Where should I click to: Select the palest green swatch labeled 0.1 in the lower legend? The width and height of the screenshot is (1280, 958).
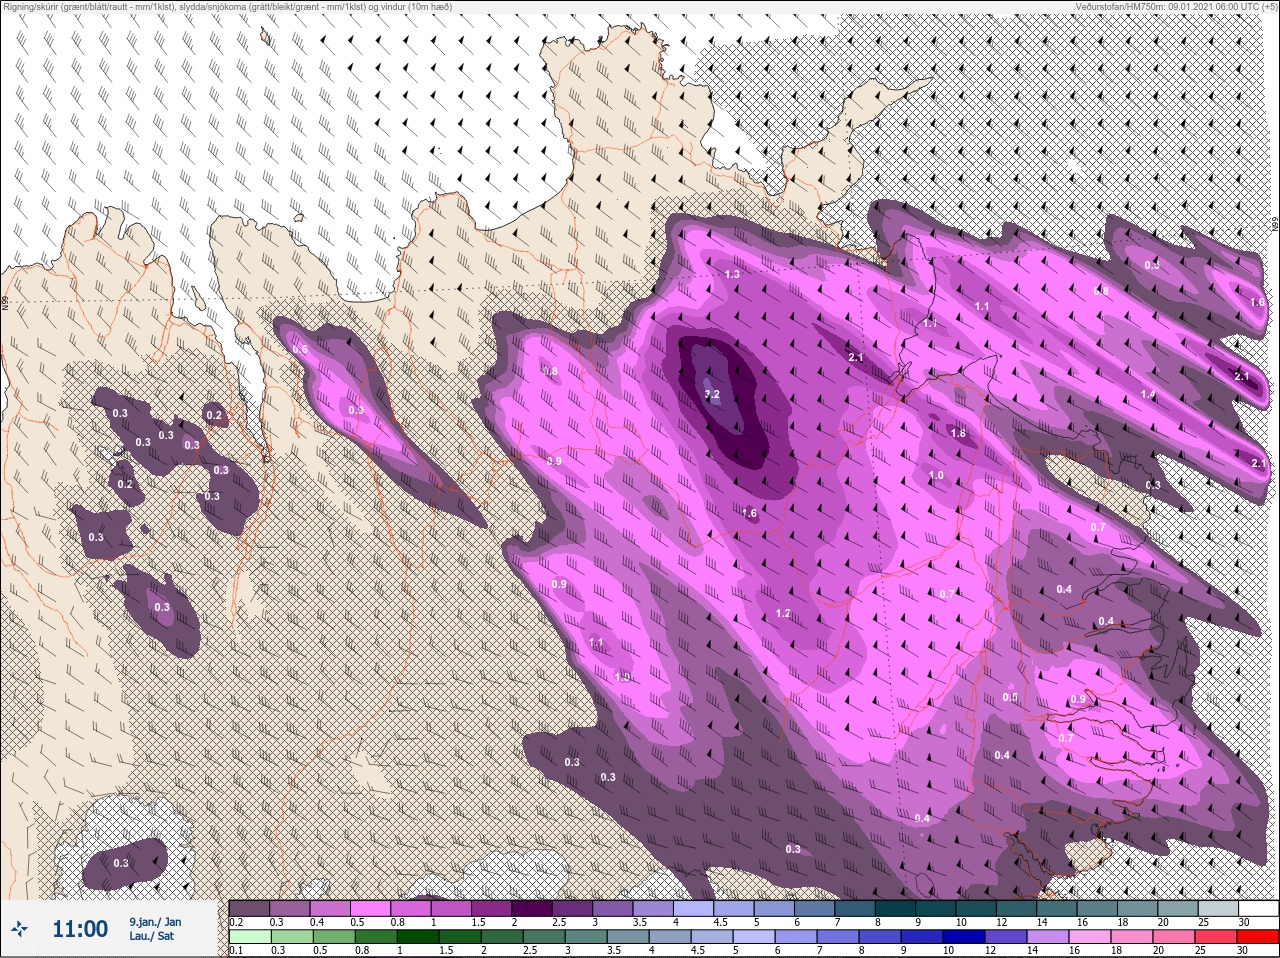[x=249, y=937]
